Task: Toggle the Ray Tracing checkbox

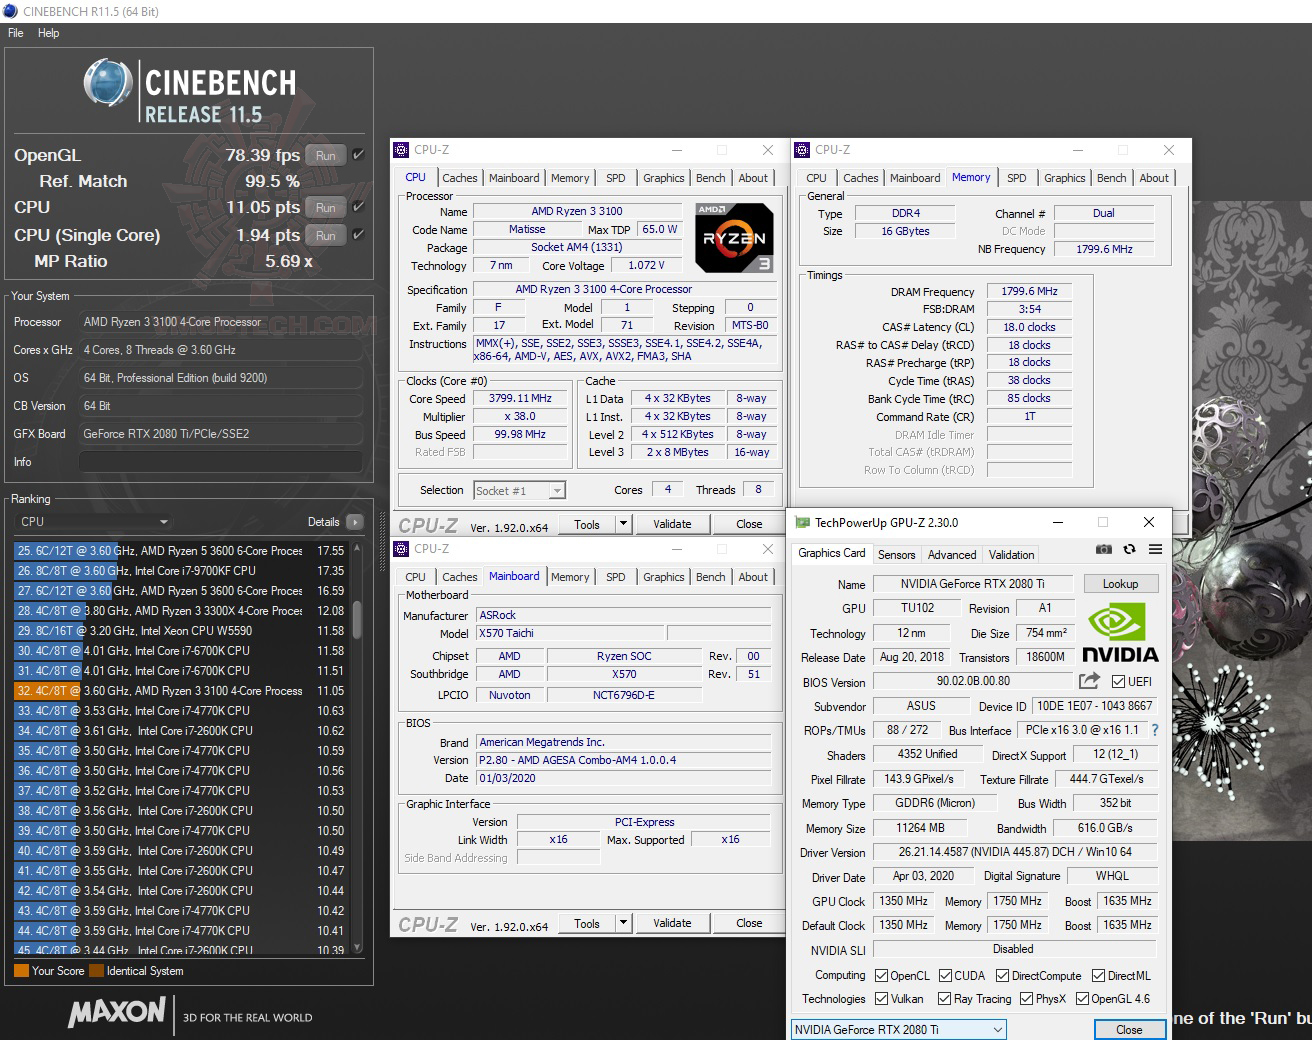Action: coord(945,998)
